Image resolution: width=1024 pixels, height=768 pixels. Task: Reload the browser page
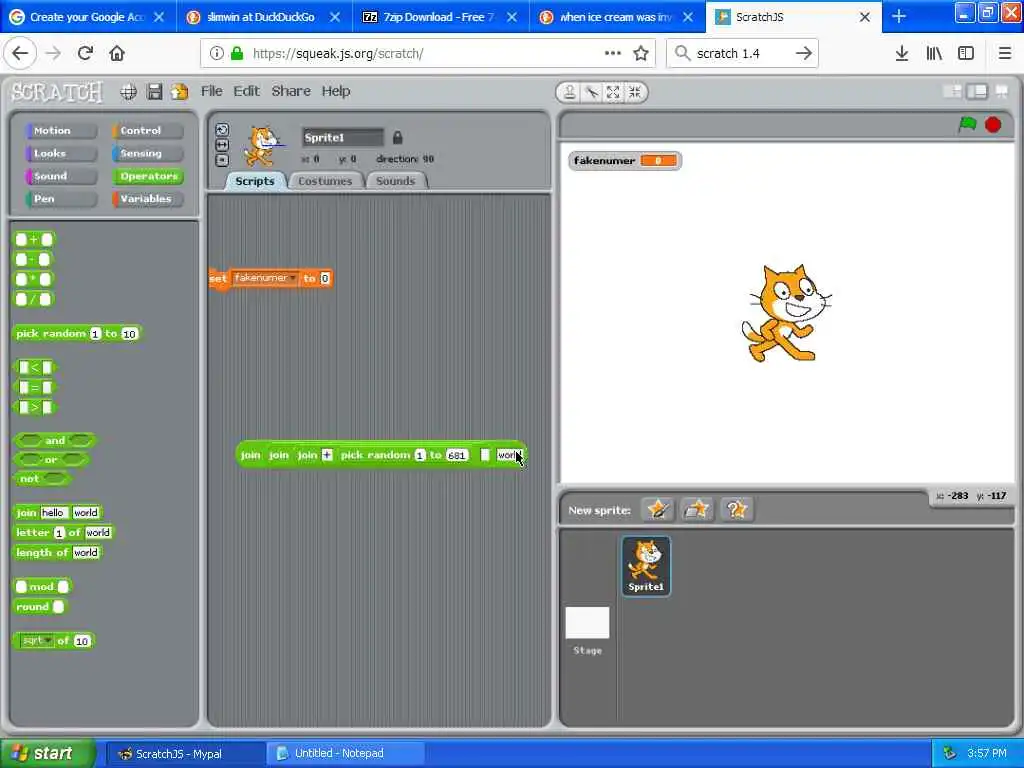(85, 53)
